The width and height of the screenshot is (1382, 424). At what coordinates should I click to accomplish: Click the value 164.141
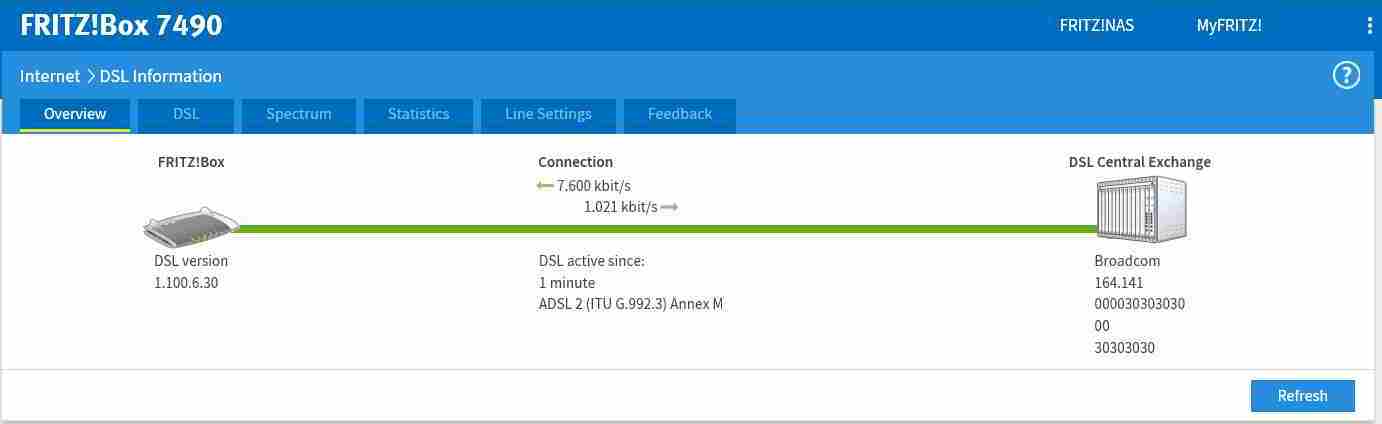coord(1119,283)
